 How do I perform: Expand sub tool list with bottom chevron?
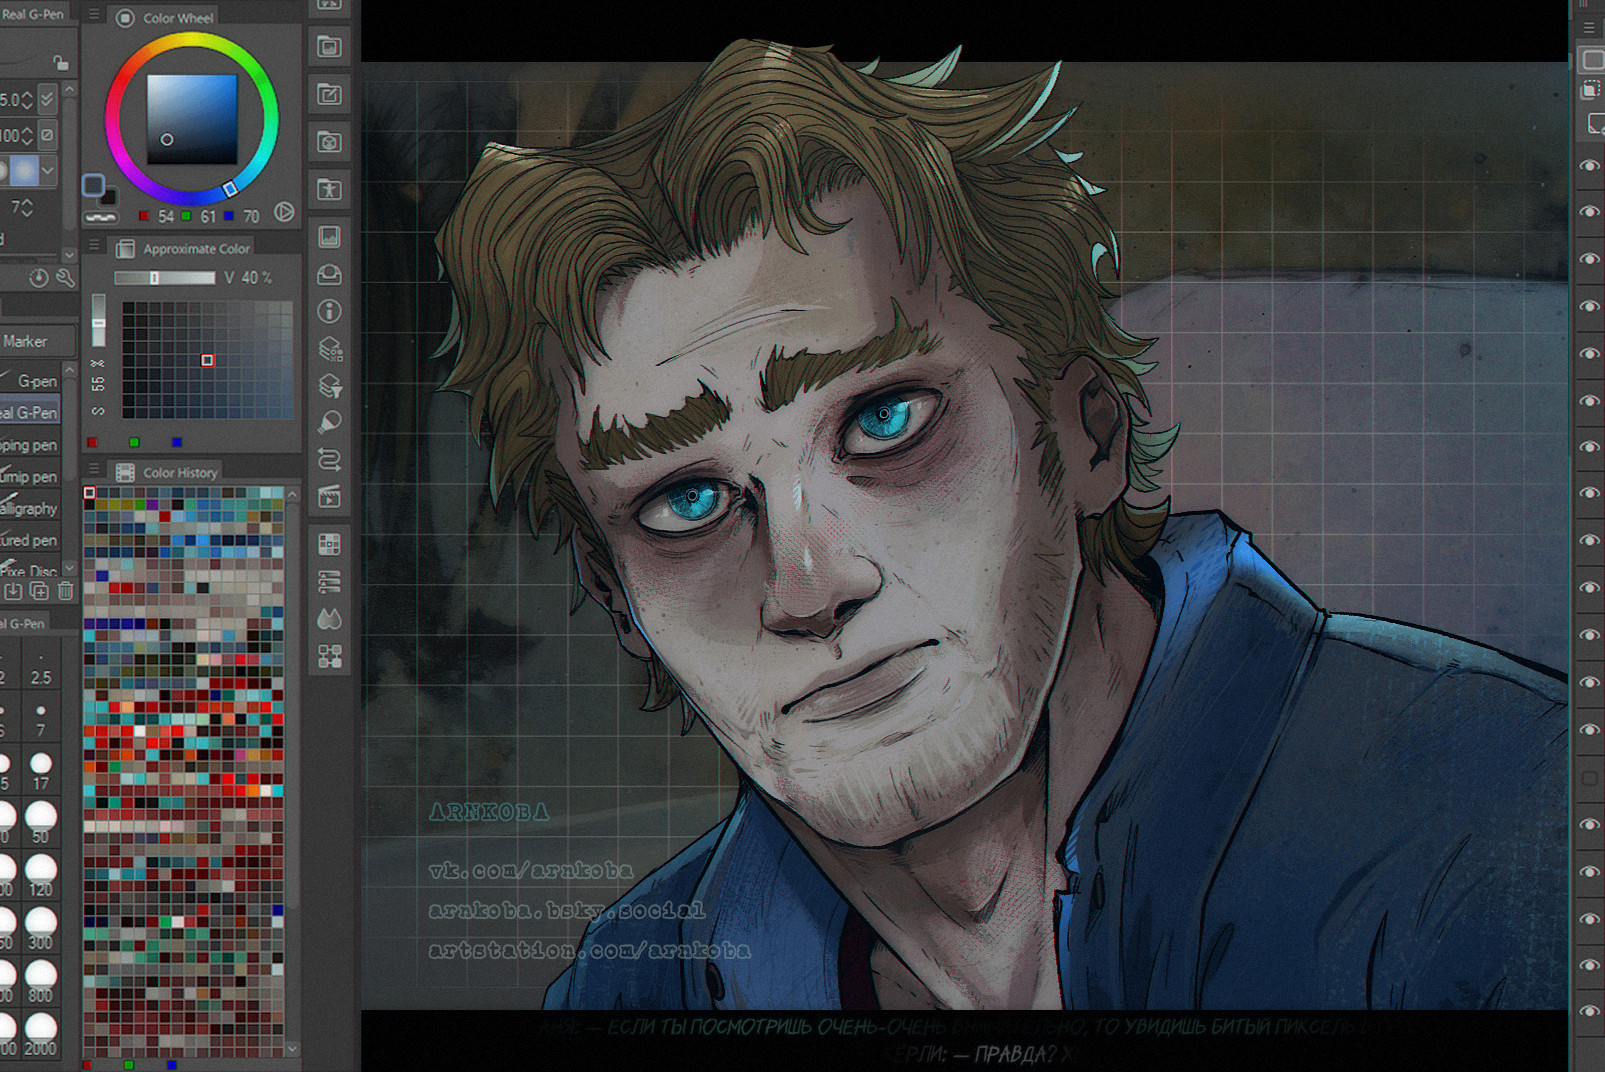(70, 567)
